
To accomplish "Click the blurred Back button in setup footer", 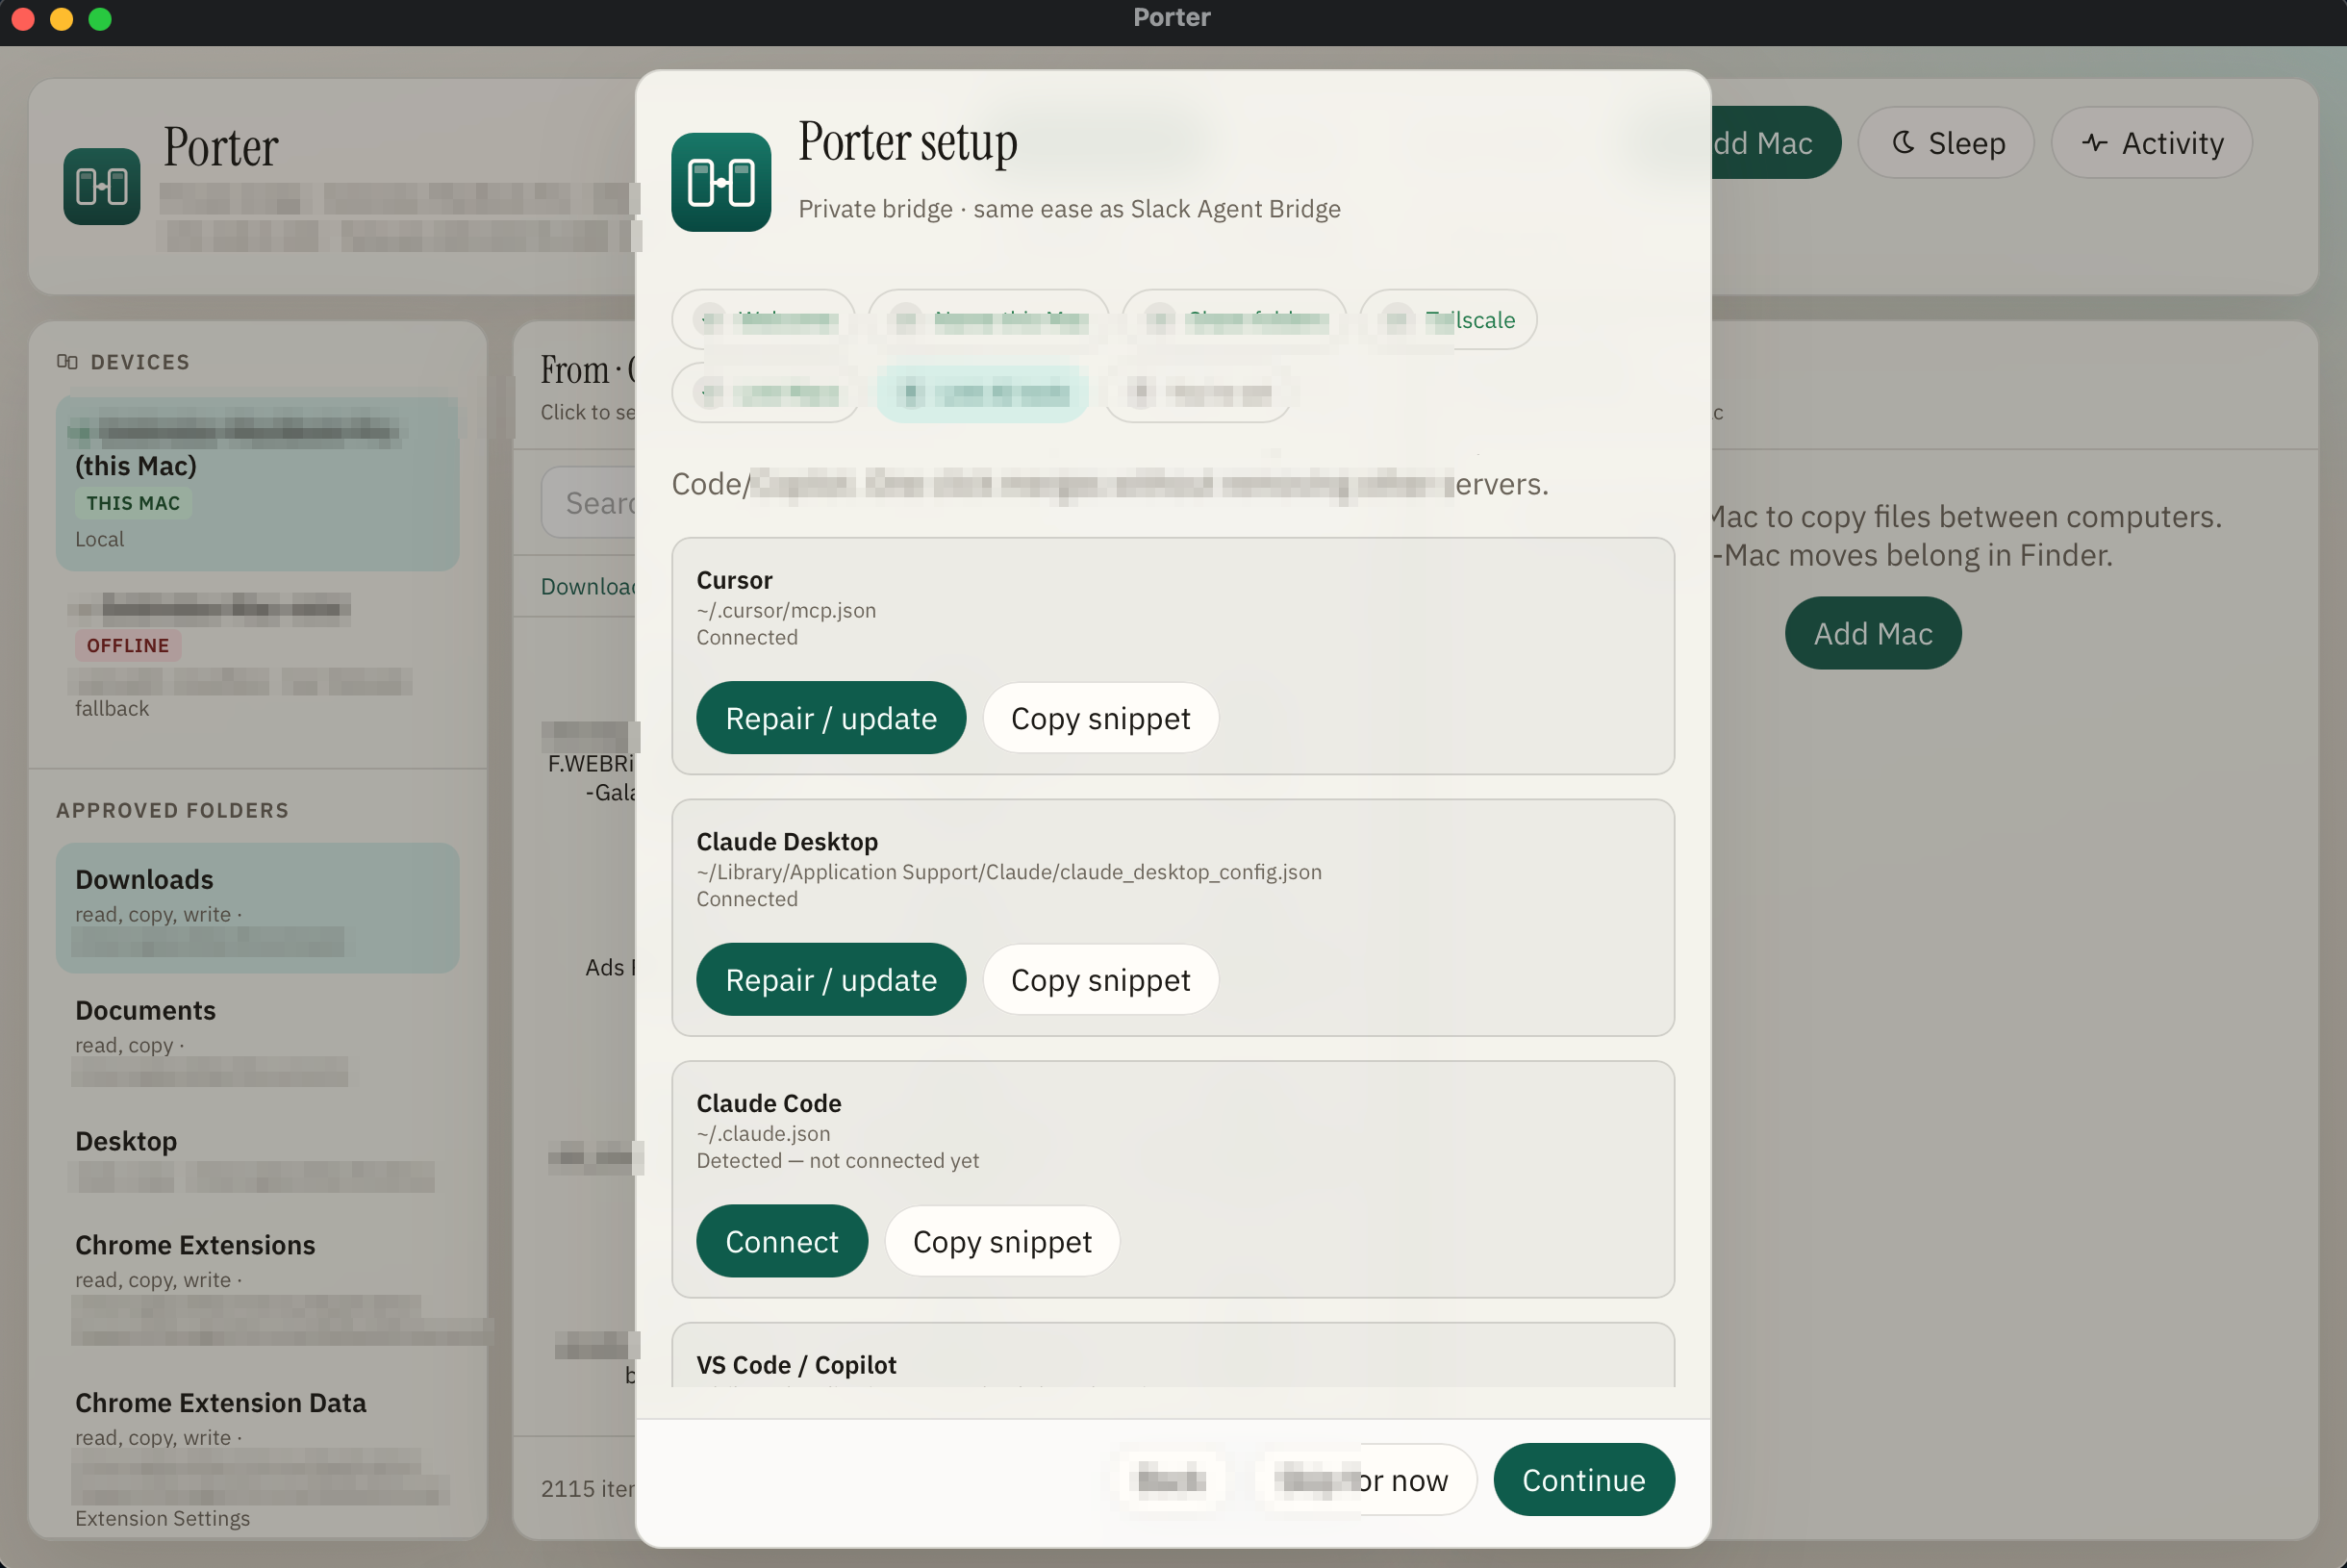I will tap(1172, 1479).
